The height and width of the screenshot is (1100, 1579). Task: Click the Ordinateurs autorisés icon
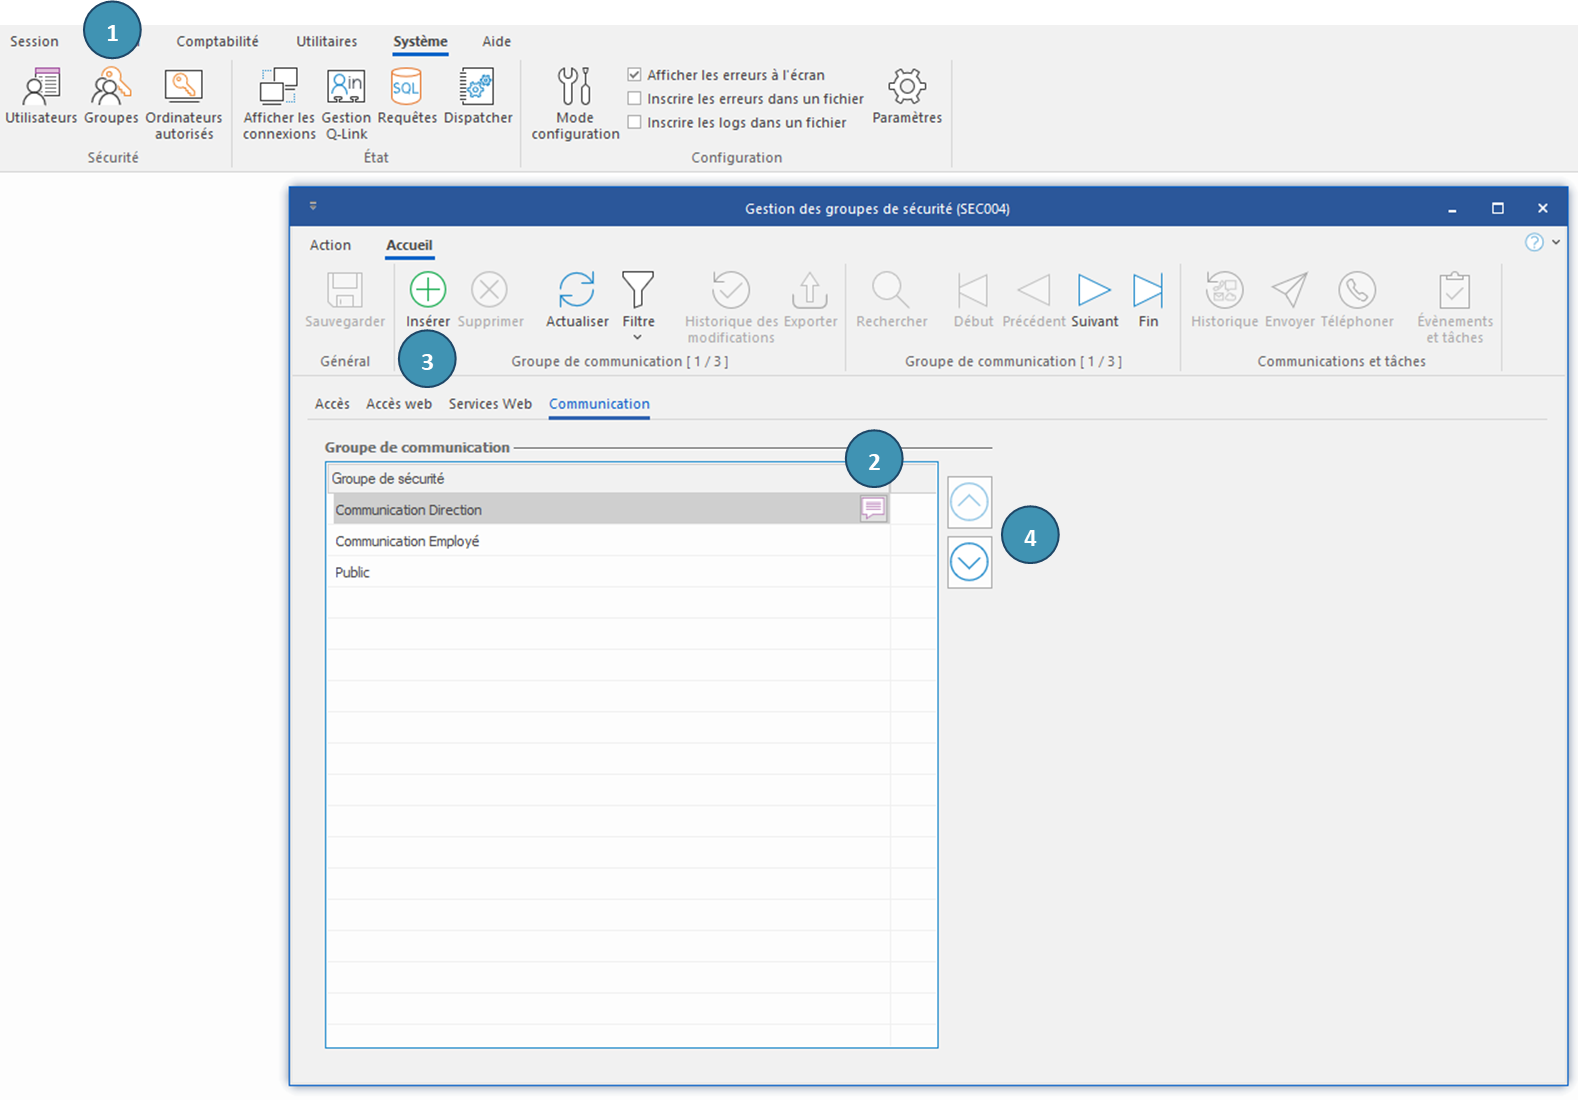(183, 88)
